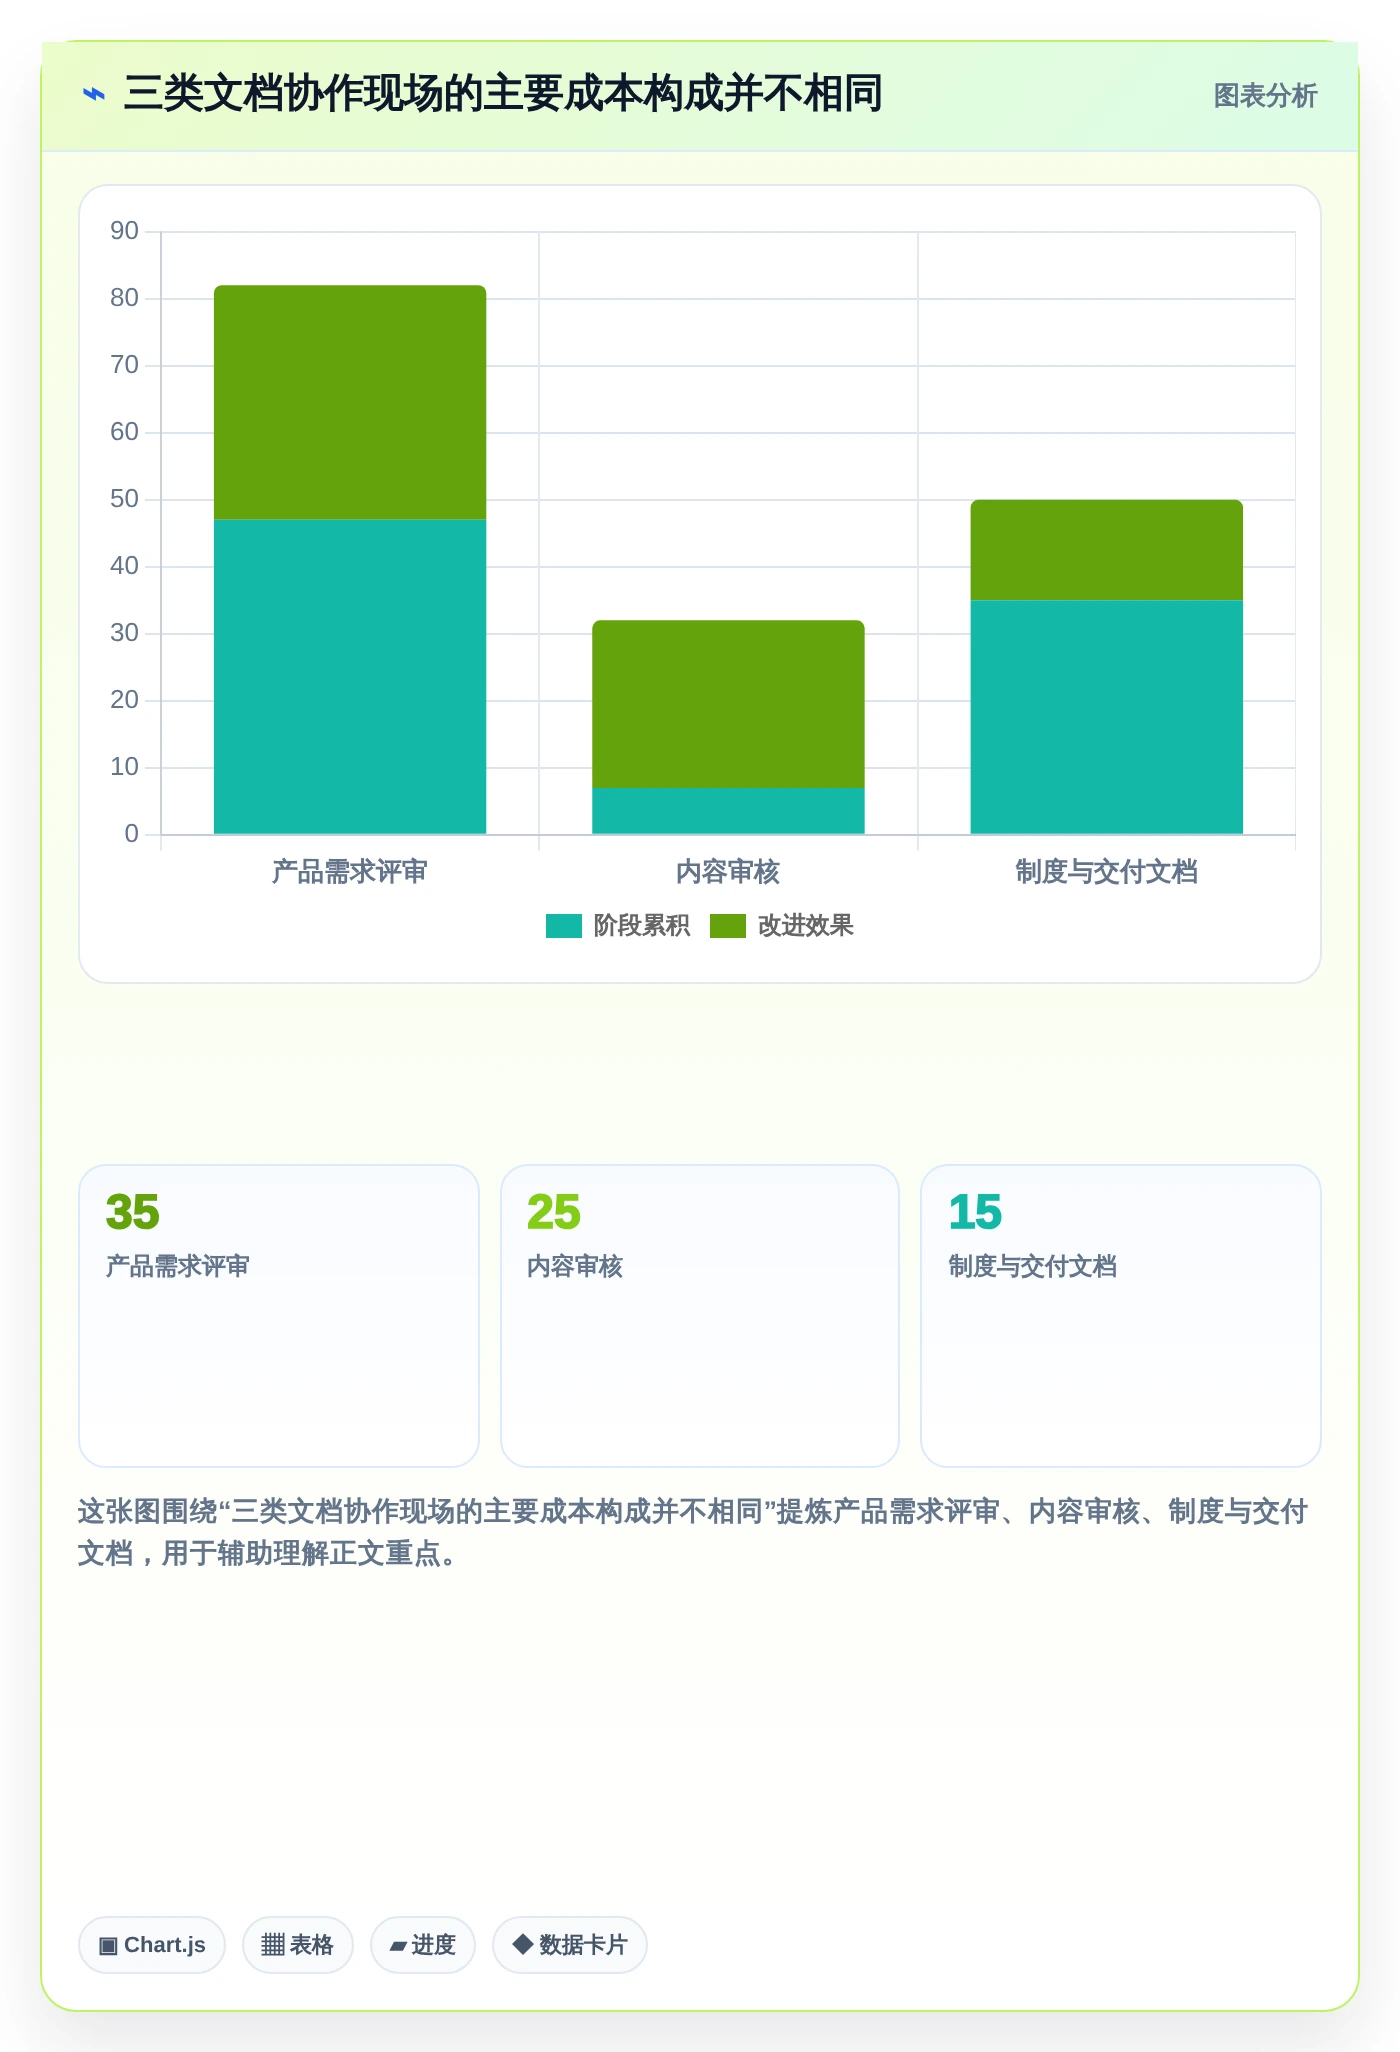This screenshot has height=2052, width=1400.
Task: Click the green segment of the 制度与交付文档 bar
Action: click(1107, 550)
